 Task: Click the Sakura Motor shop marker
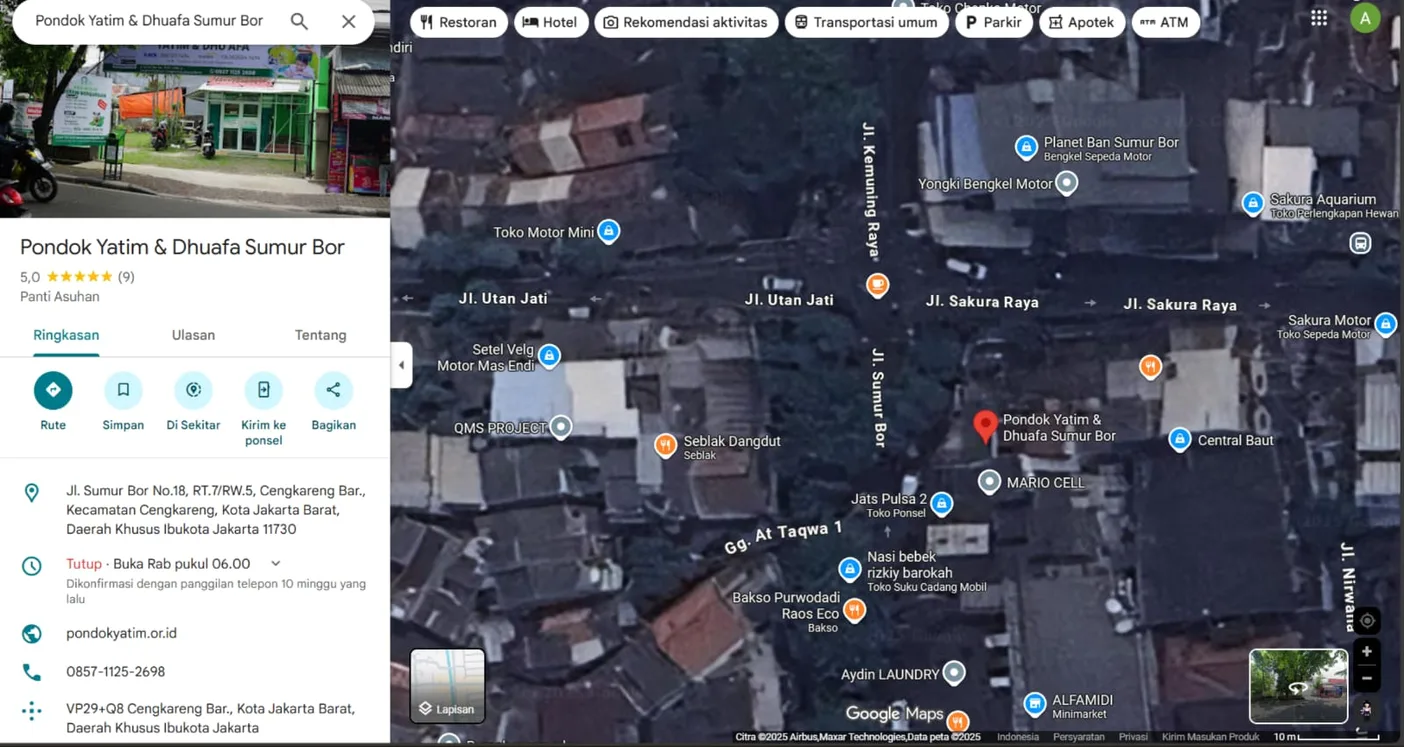(x=1385, y=324)
